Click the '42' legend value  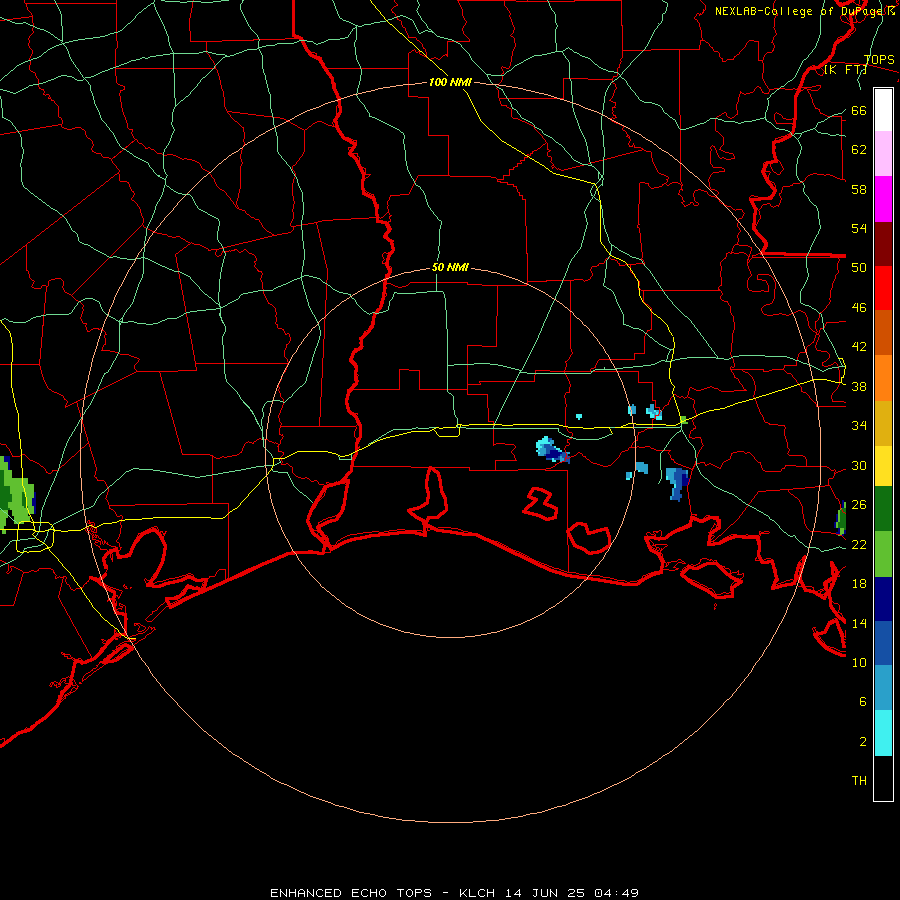(x=859, y=347)
